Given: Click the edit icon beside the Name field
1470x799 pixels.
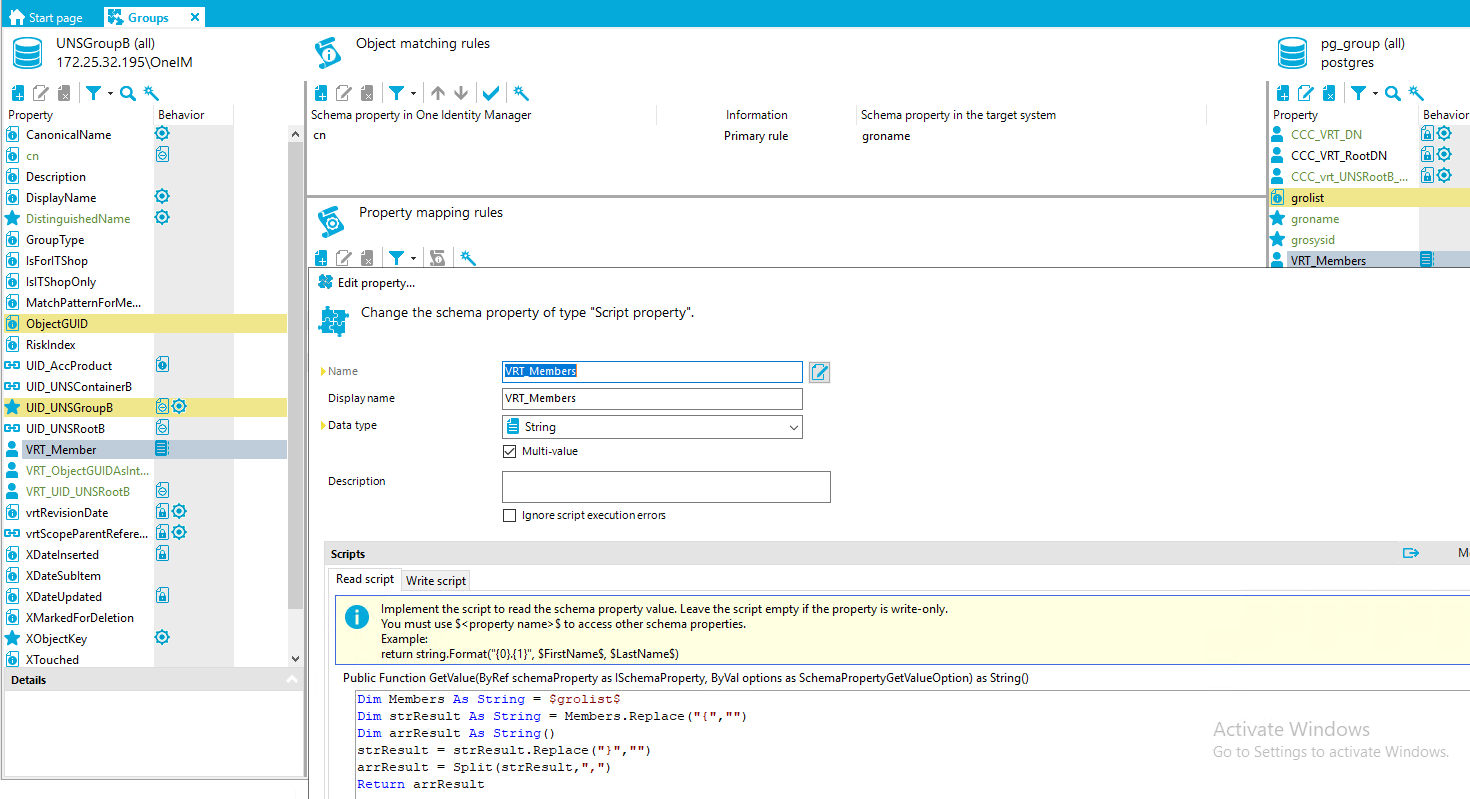Looking at the screenshot, I should coord(819,372).
